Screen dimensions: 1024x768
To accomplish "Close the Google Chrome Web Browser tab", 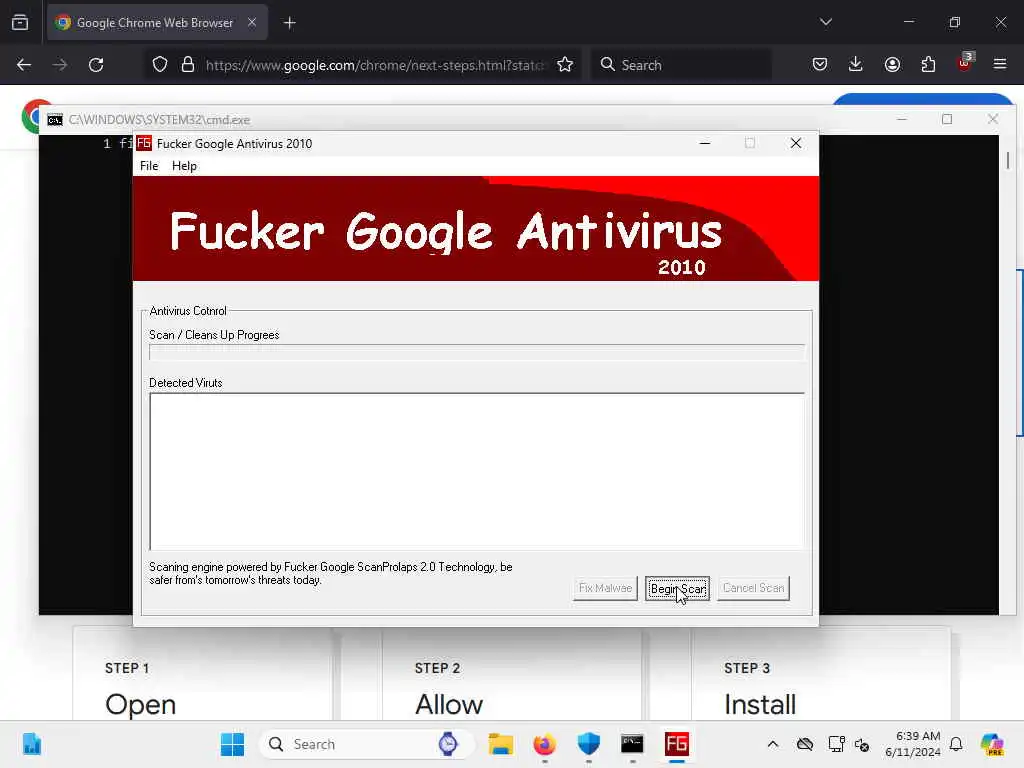I will click(251, 22).
